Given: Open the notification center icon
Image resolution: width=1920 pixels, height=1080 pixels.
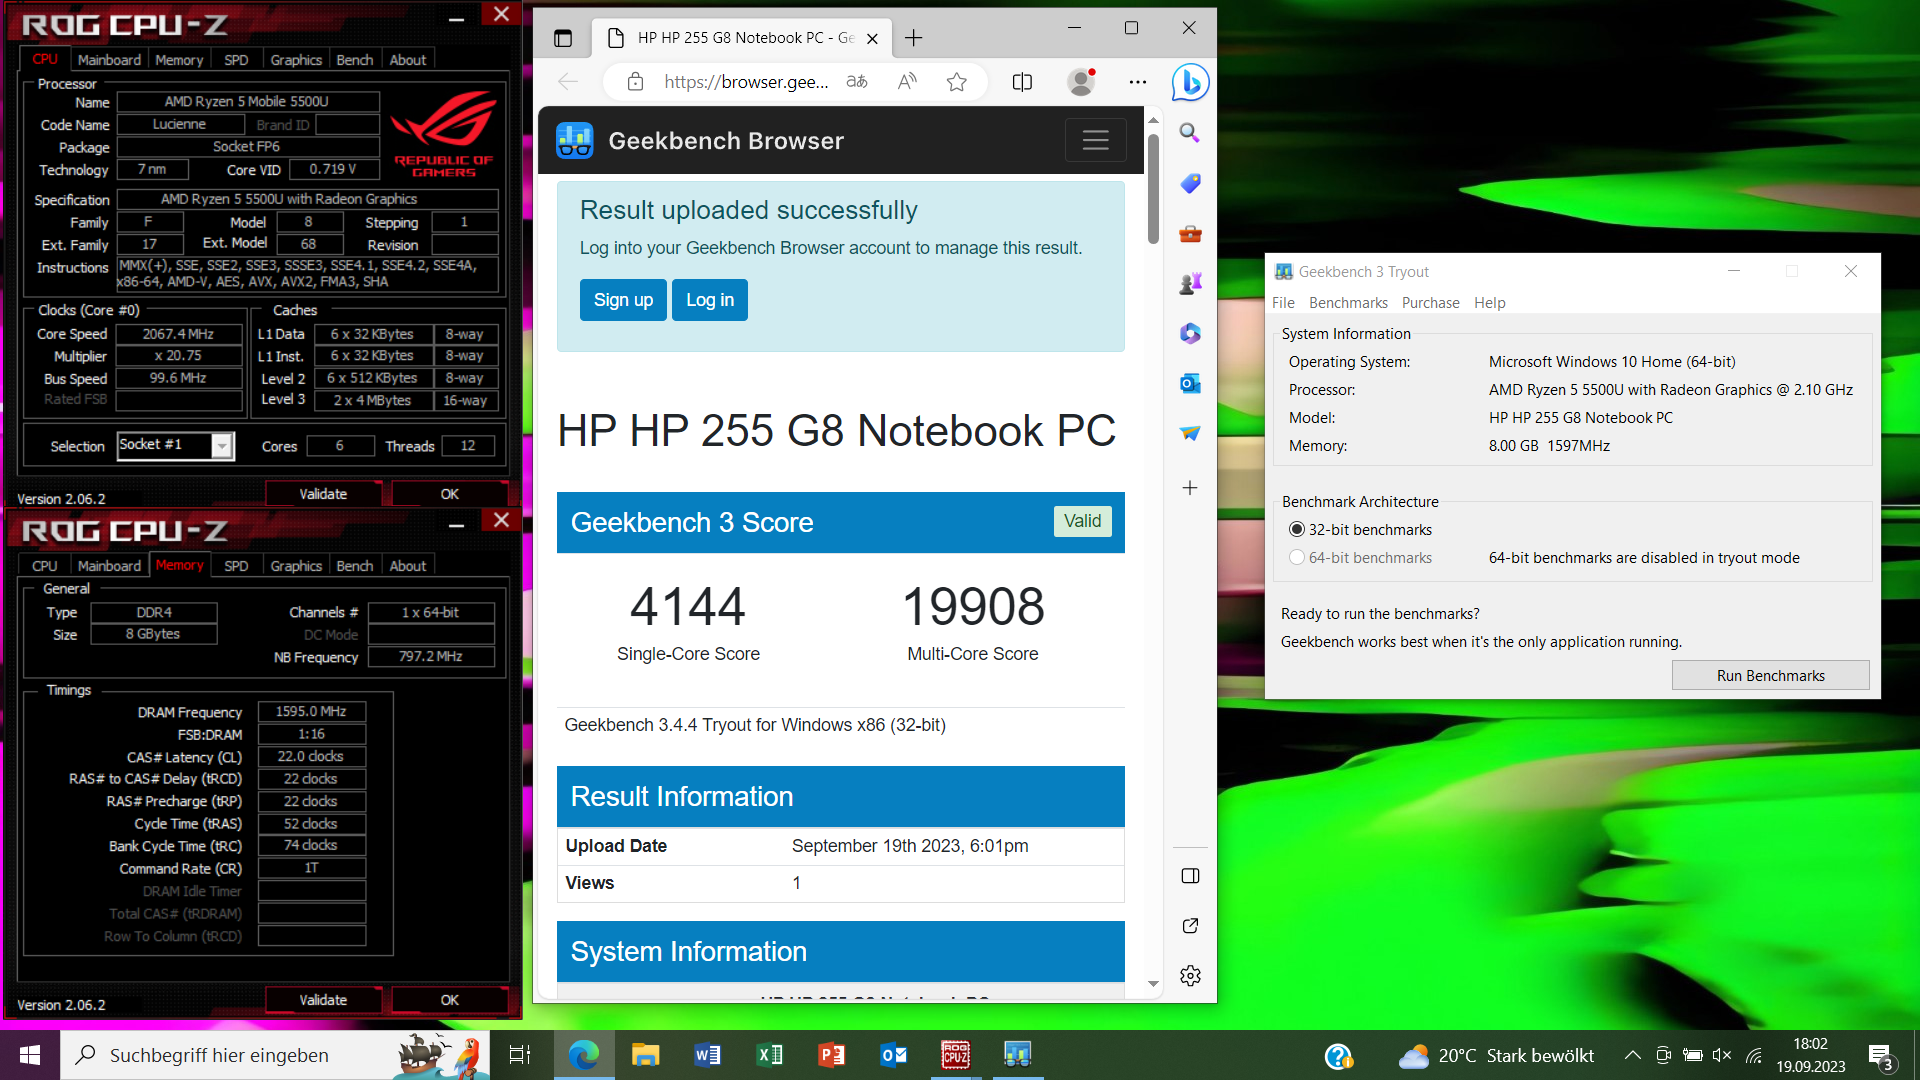Looking at the screenshot, I should (x=1881, y=1056).
